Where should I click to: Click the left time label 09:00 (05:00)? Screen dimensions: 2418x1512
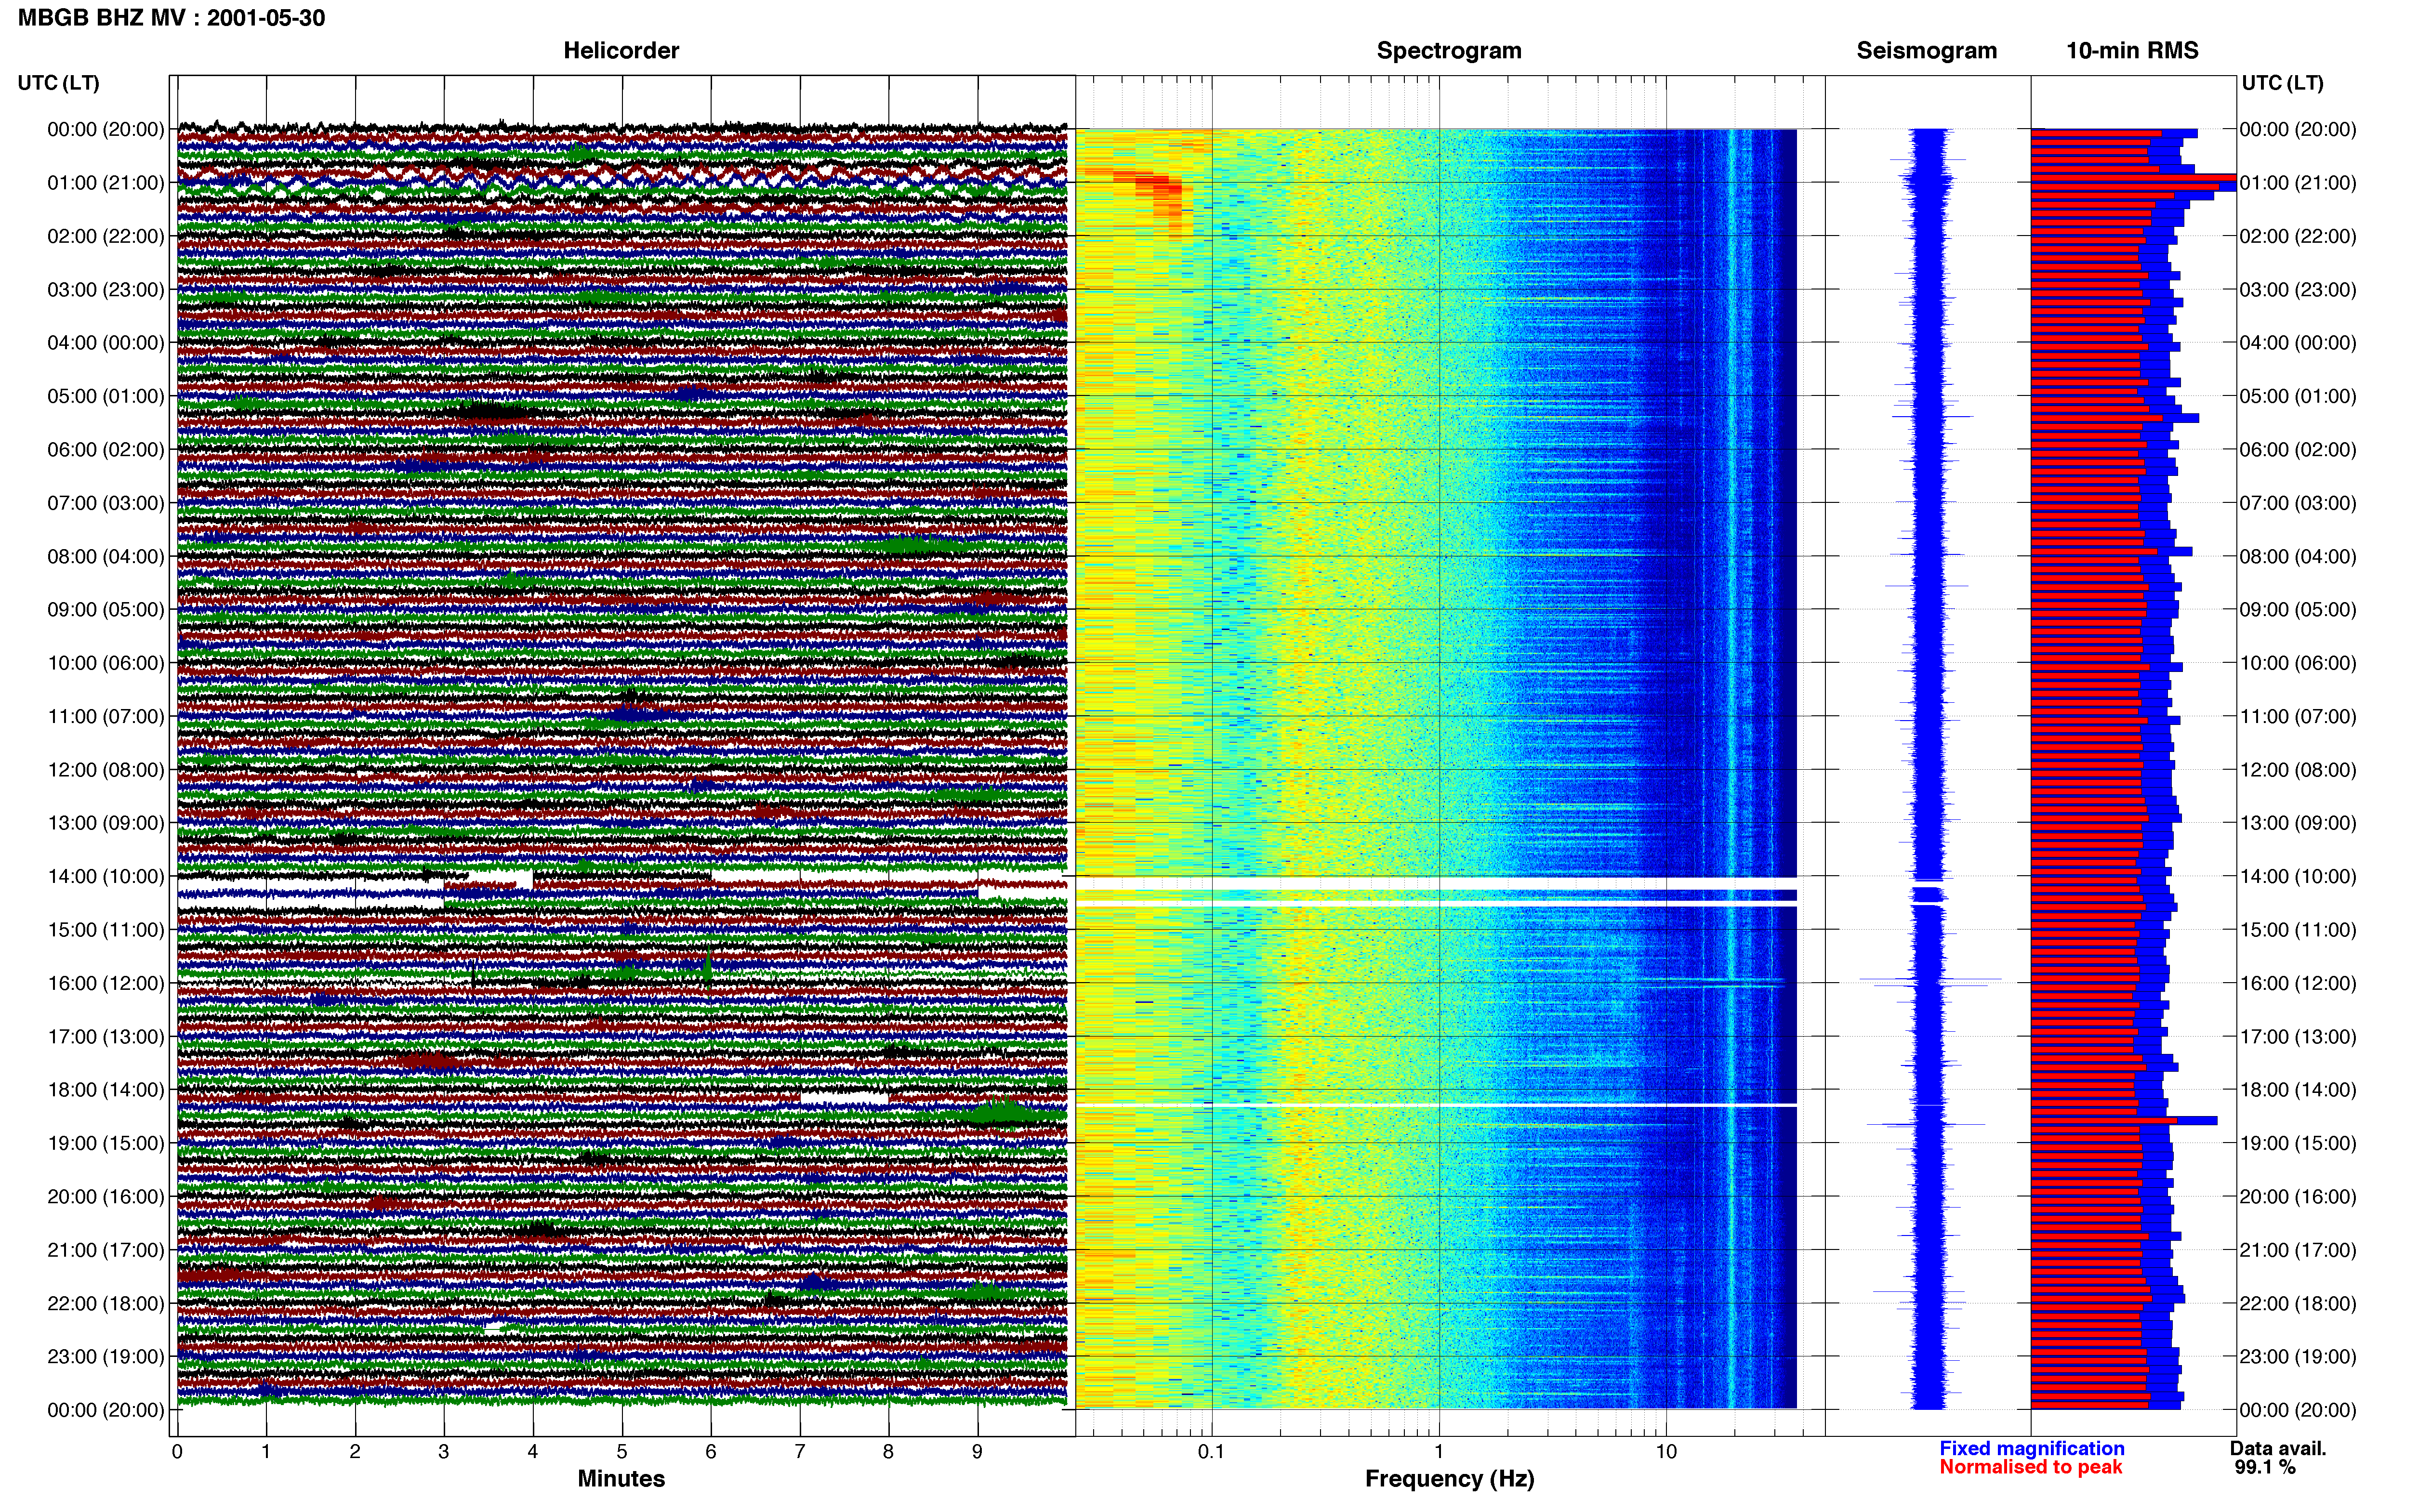pos(106,610)
